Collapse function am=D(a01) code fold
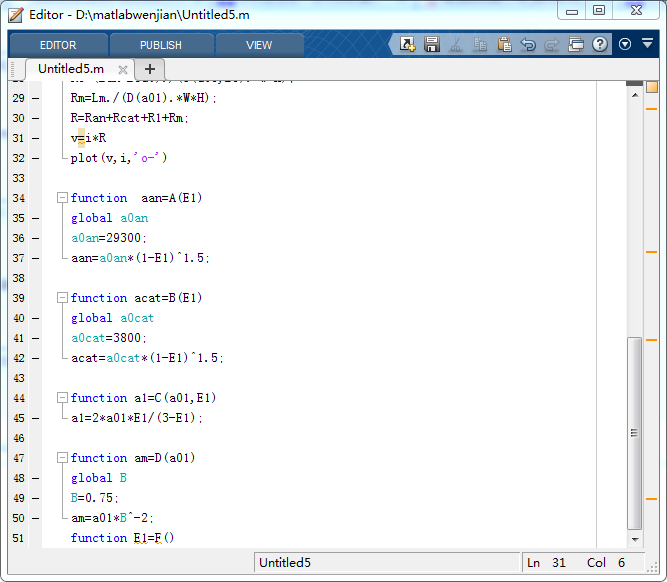The image size is (667, 582). 63,457
